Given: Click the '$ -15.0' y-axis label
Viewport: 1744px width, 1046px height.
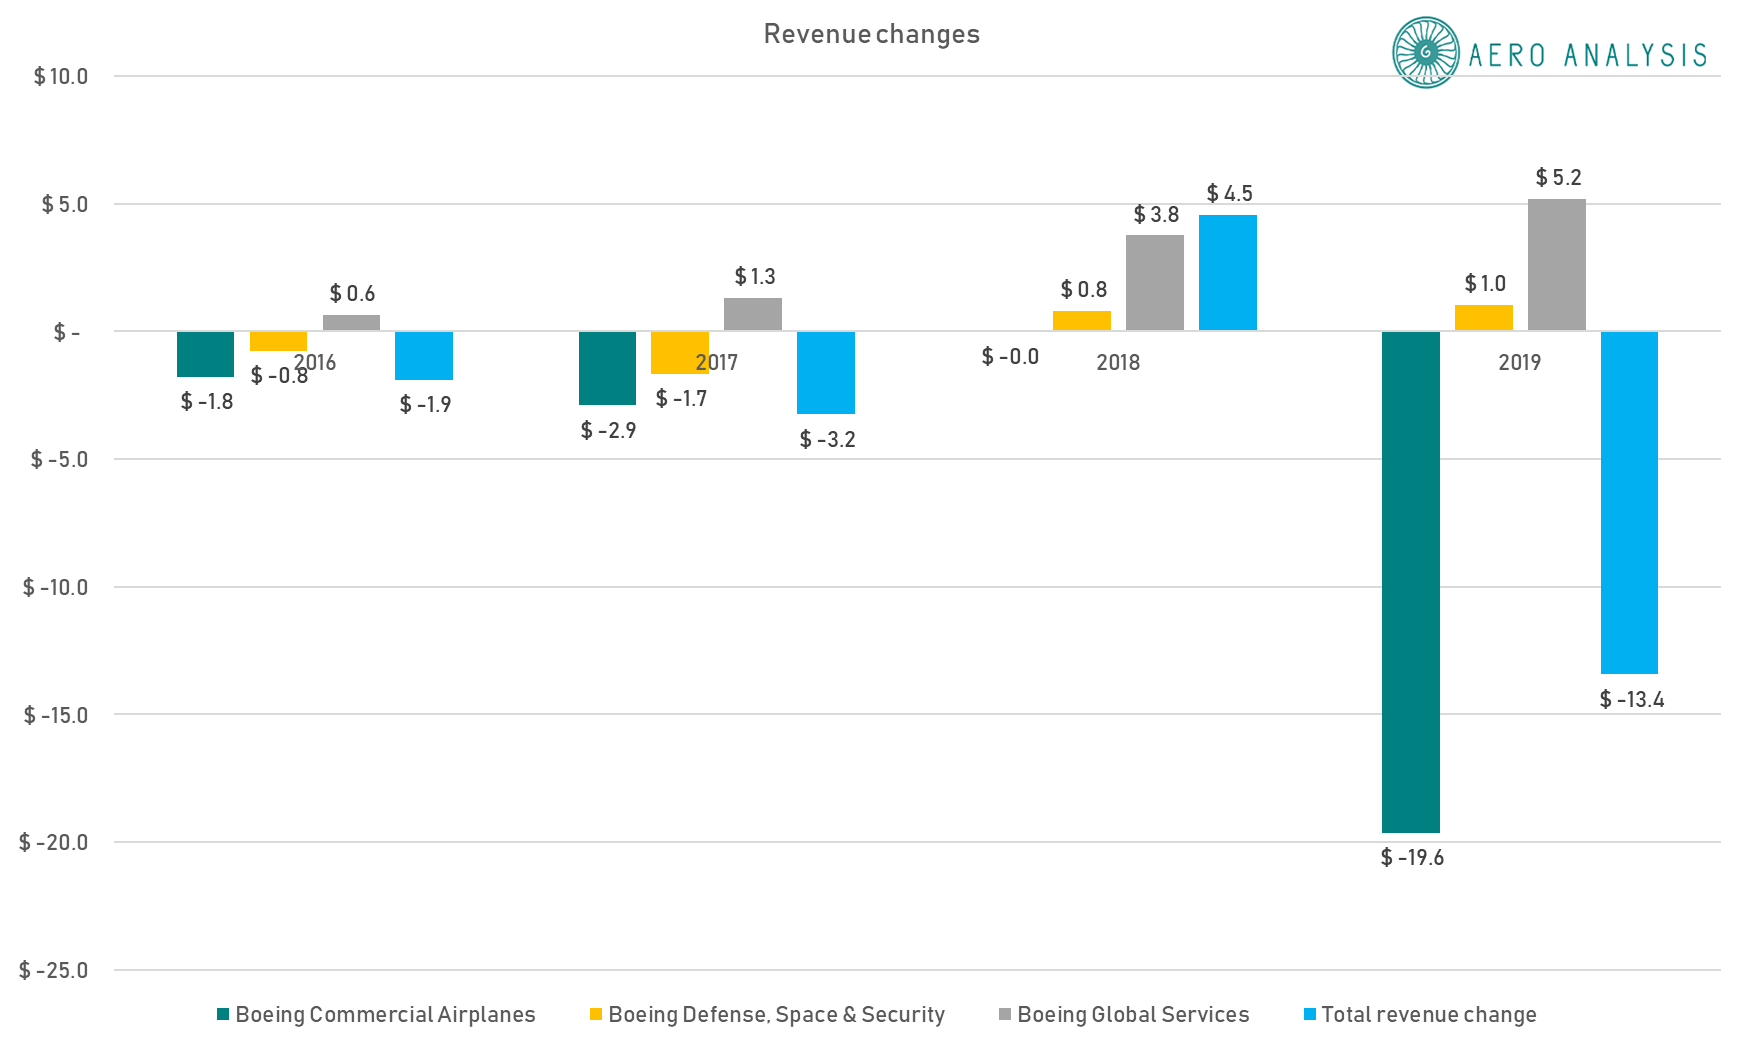Looking at the screenshot, I should (x=56, y=716).
